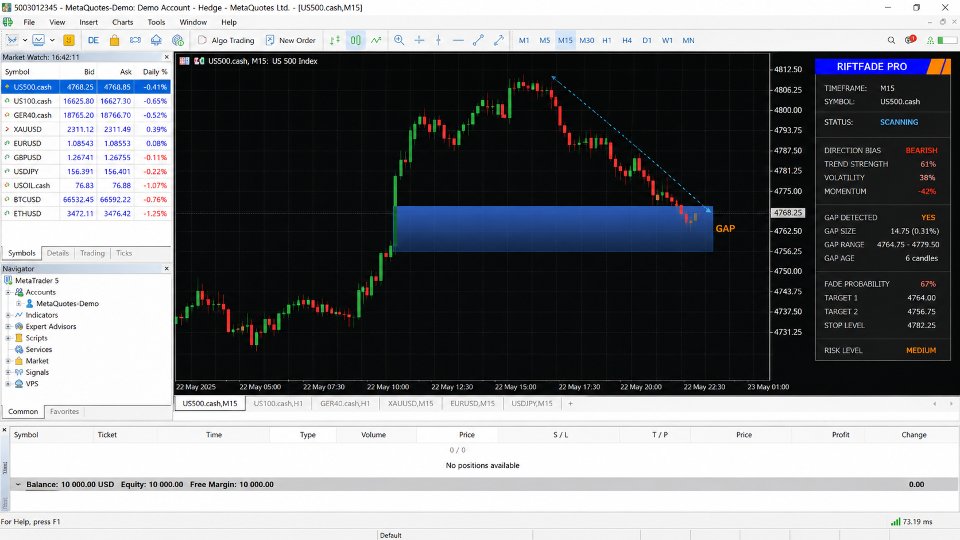Switch timeframe to M30

tap(587, 40)
